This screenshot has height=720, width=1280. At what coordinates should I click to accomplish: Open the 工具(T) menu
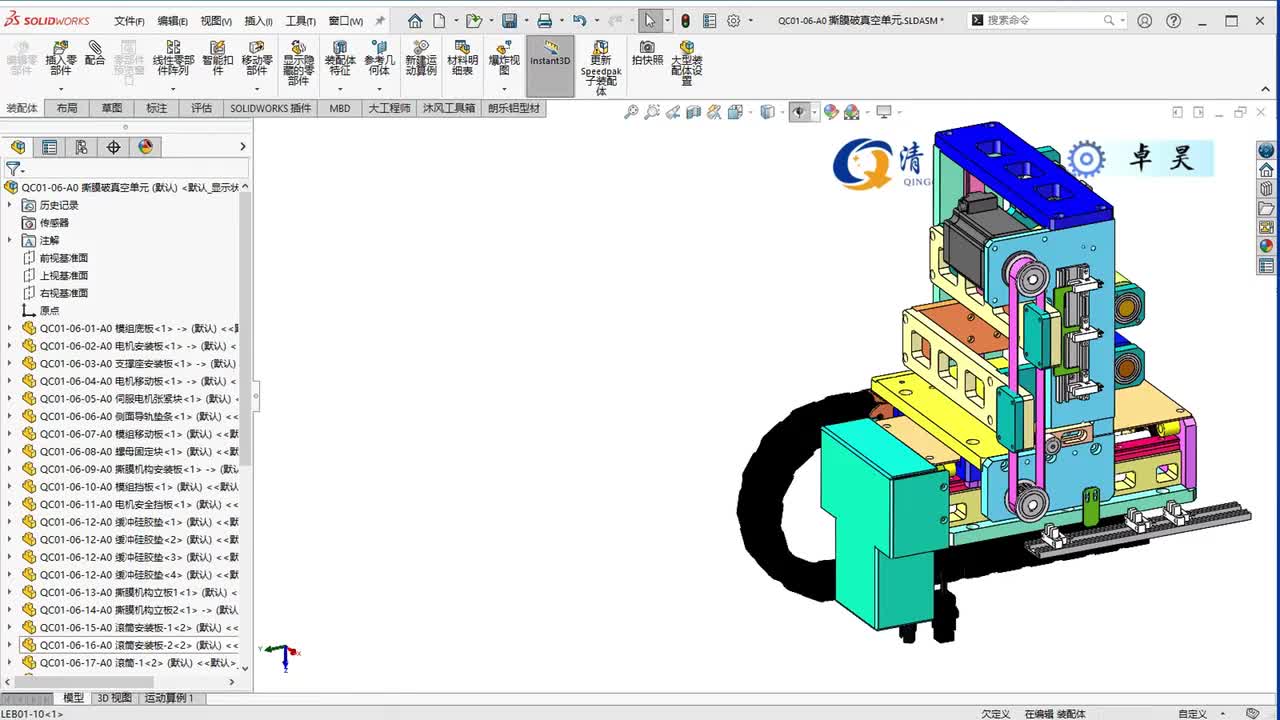(x=300, y=21)
